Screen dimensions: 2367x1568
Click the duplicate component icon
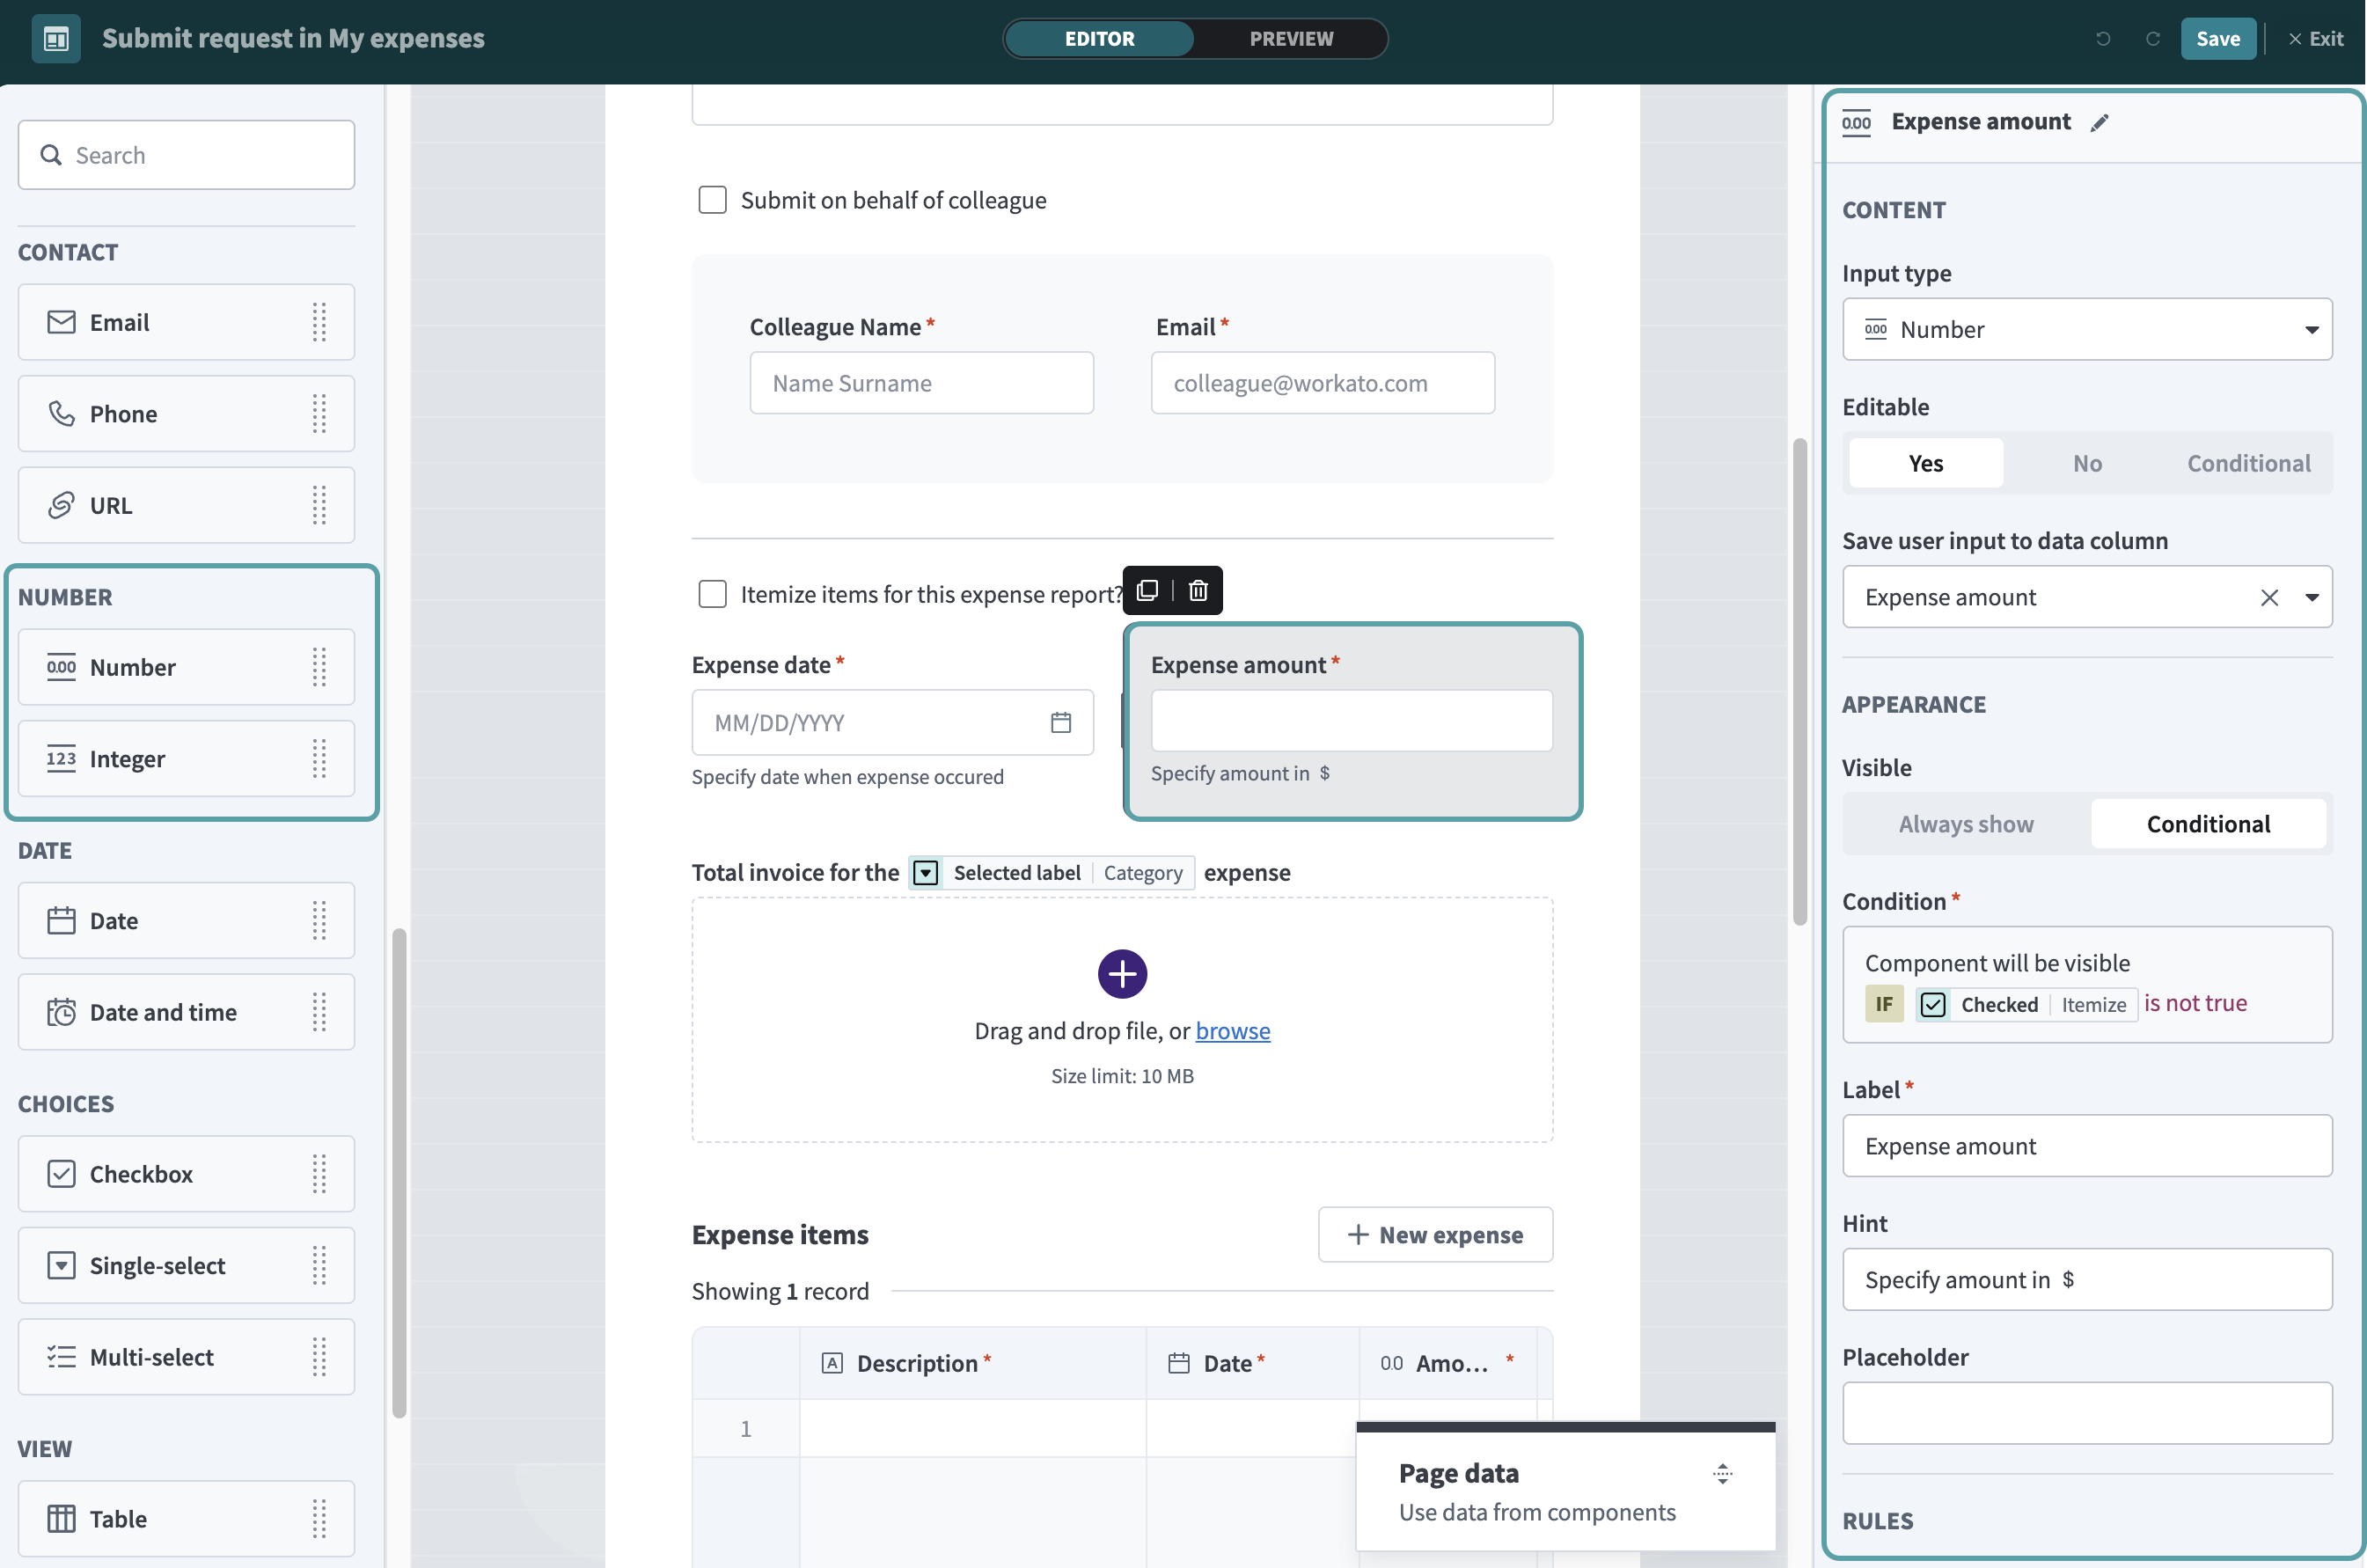[x=1147, y=590]
